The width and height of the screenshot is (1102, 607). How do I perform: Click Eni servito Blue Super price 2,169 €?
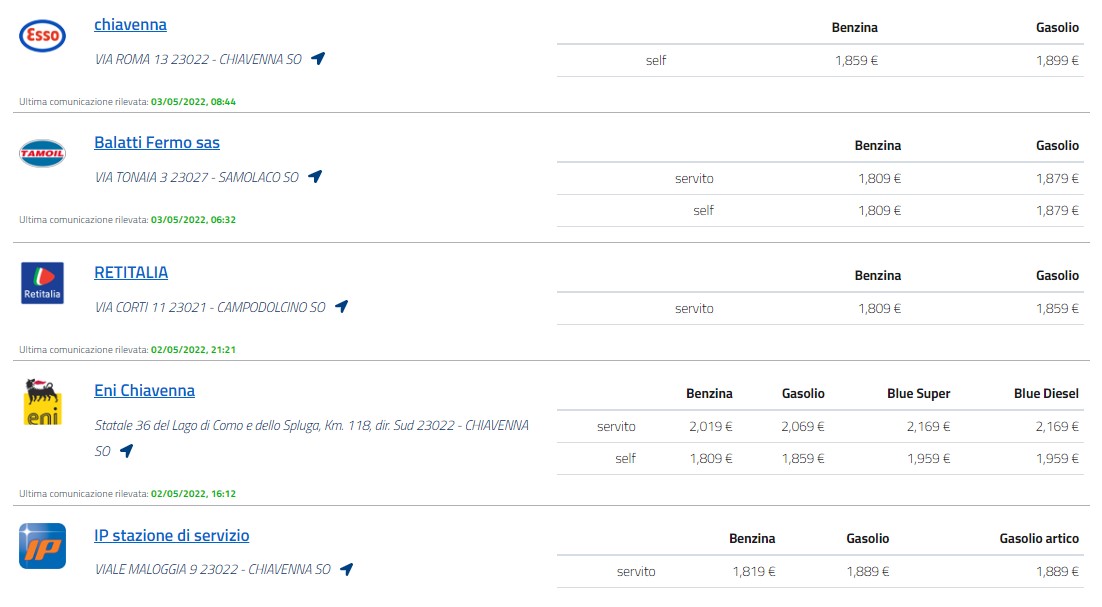click(x=928, y=426)
